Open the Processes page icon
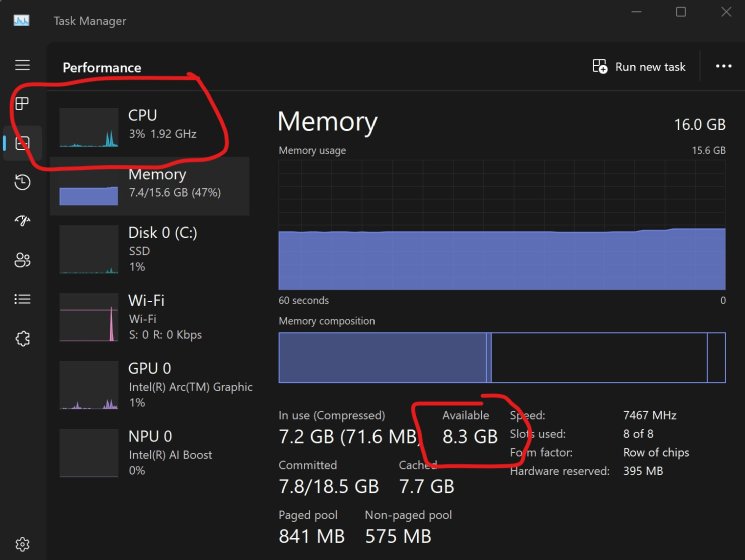The height and width of the screenshot is (560, 745). pos(22,104)
